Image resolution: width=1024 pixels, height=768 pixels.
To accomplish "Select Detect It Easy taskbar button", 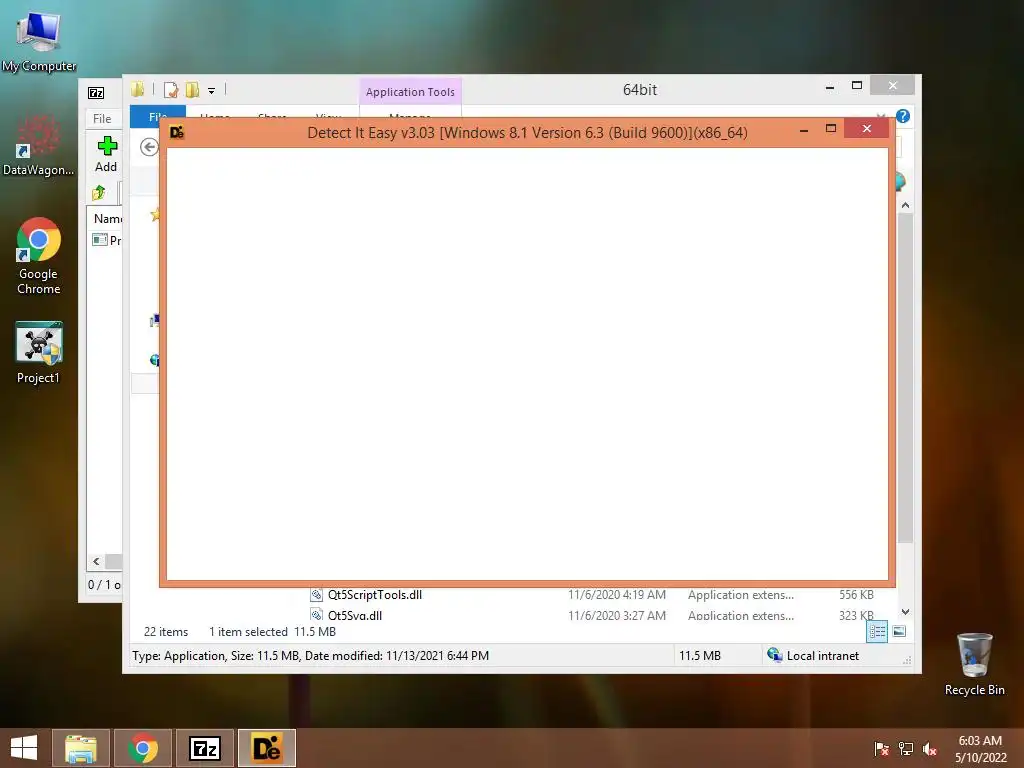I will [x=266, y=748].
